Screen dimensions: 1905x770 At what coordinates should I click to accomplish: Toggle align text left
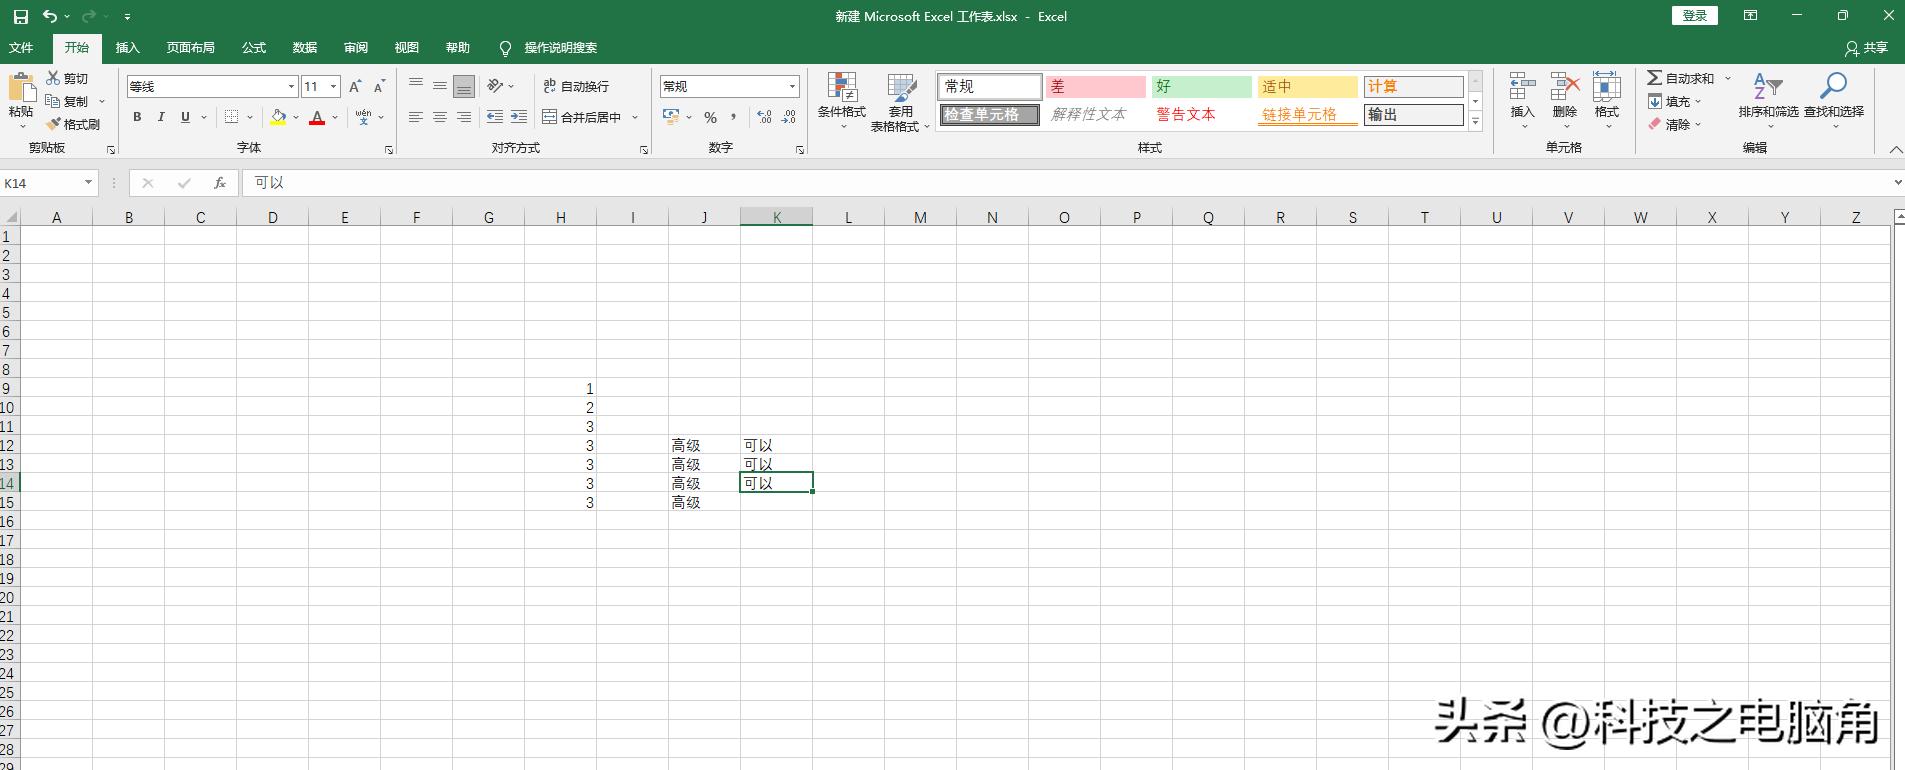416,117
